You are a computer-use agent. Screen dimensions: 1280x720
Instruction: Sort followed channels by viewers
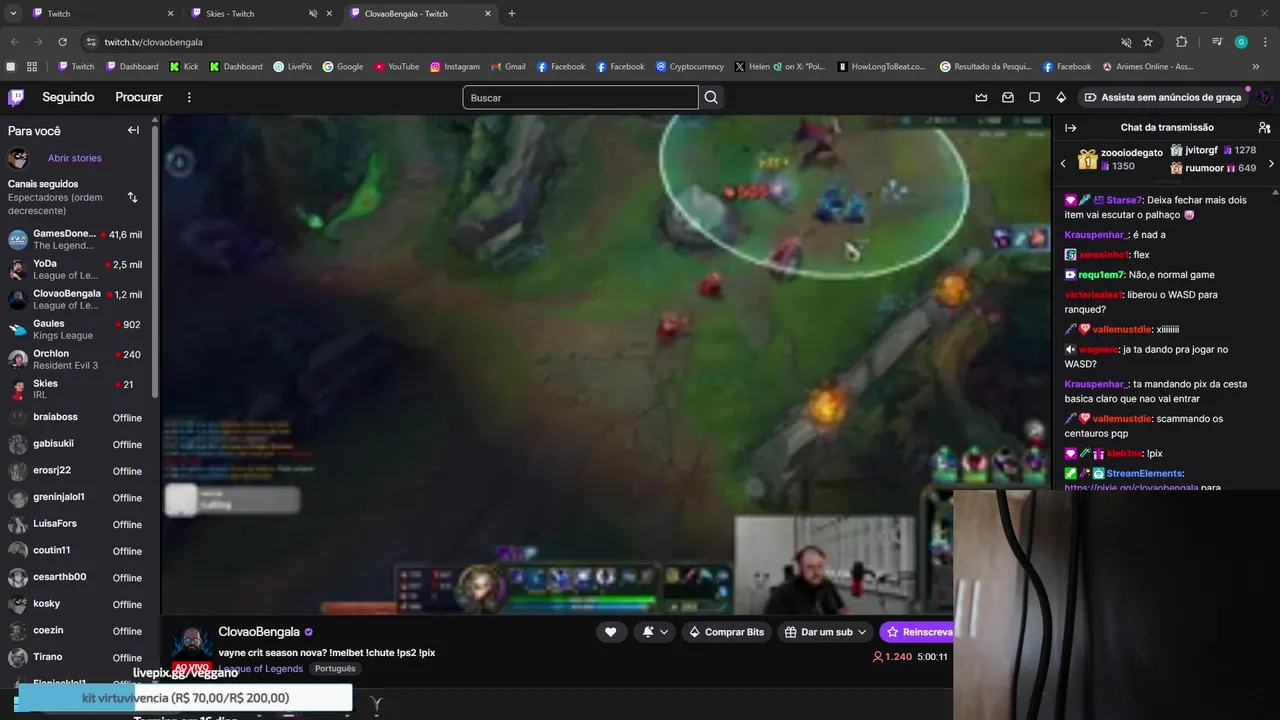pyautogui.click(x=132, y=197)
